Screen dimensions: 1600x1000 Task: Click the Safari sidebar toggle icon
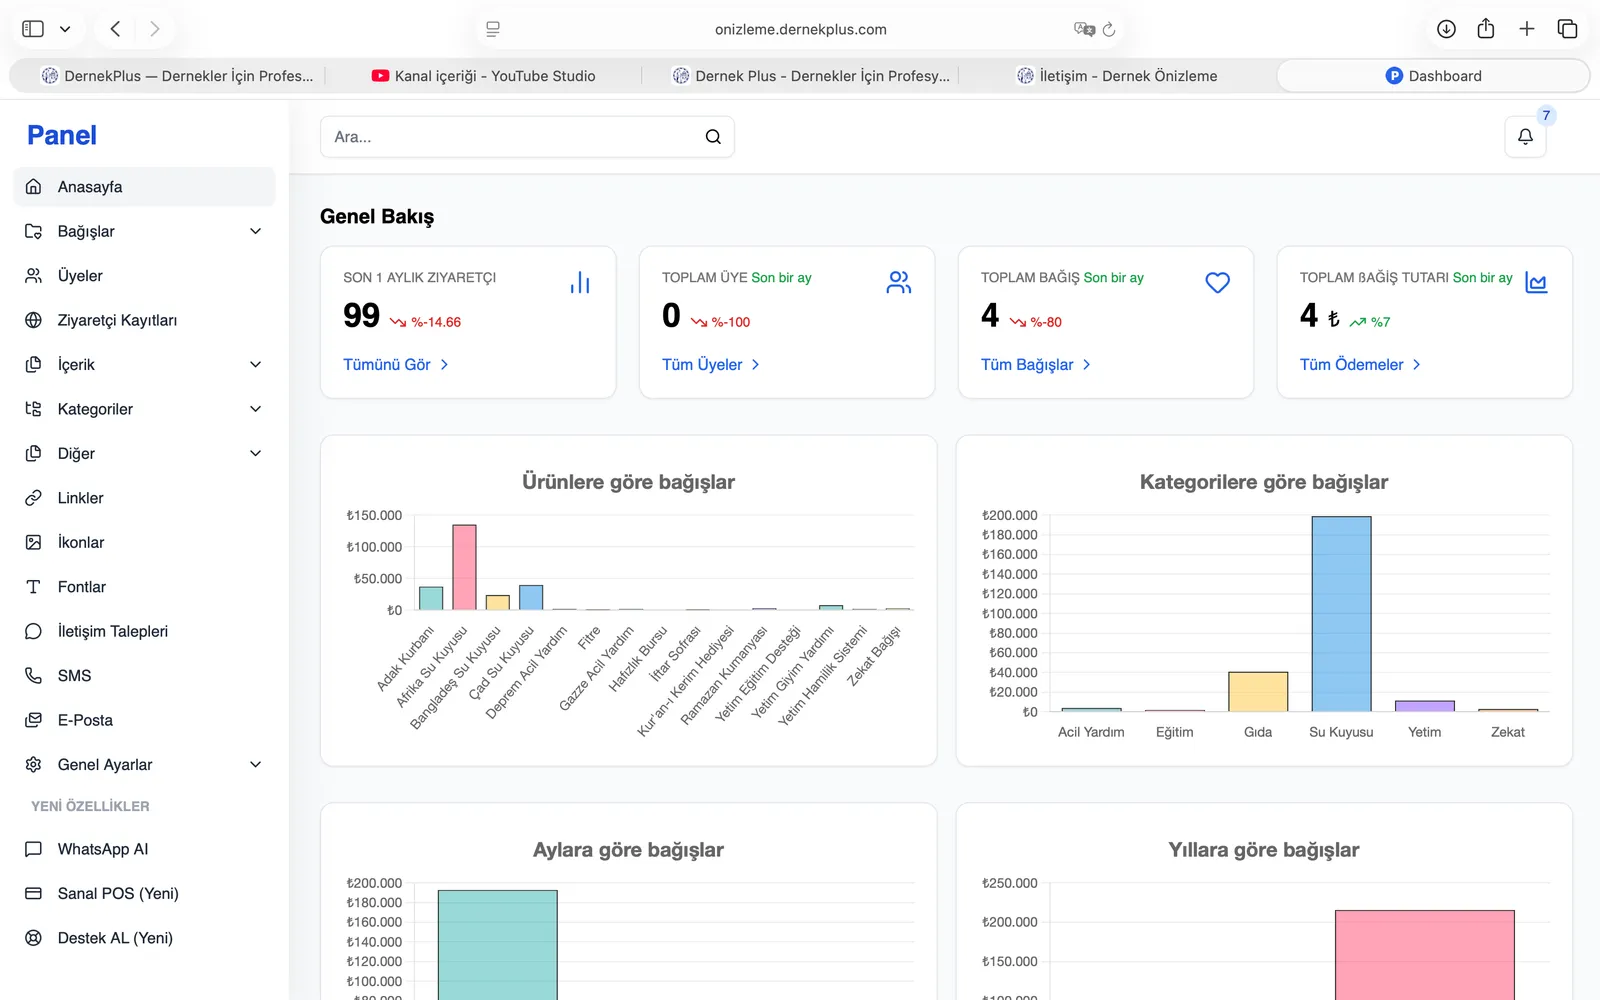click(x=33, y=29)
